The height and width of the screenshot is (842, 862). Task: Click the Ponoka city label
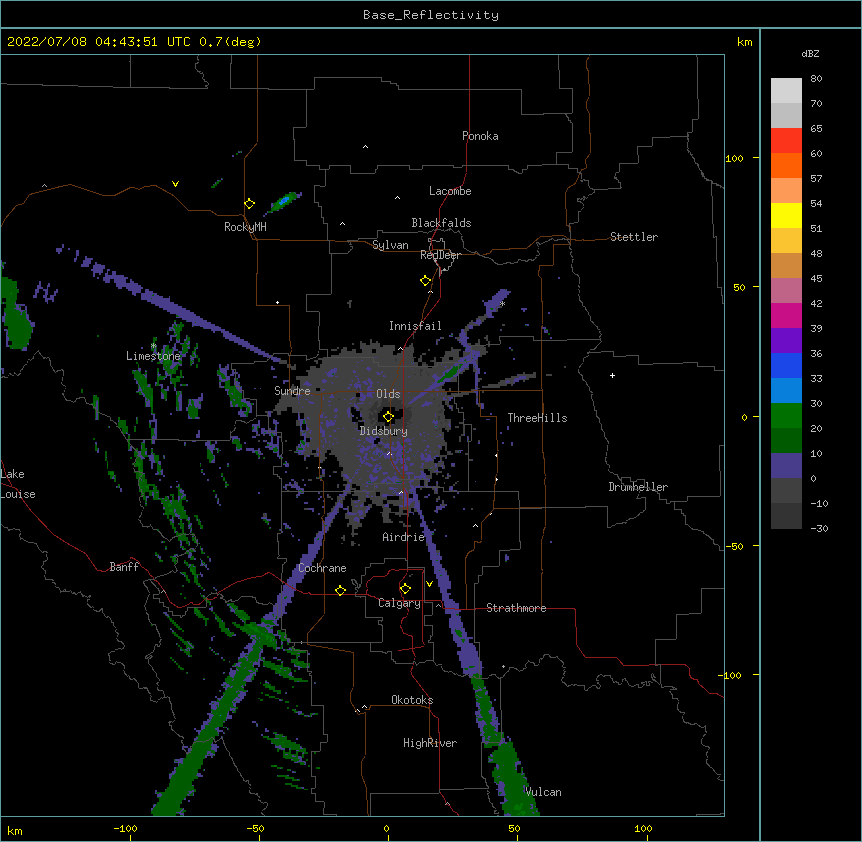tap(480, 136)
